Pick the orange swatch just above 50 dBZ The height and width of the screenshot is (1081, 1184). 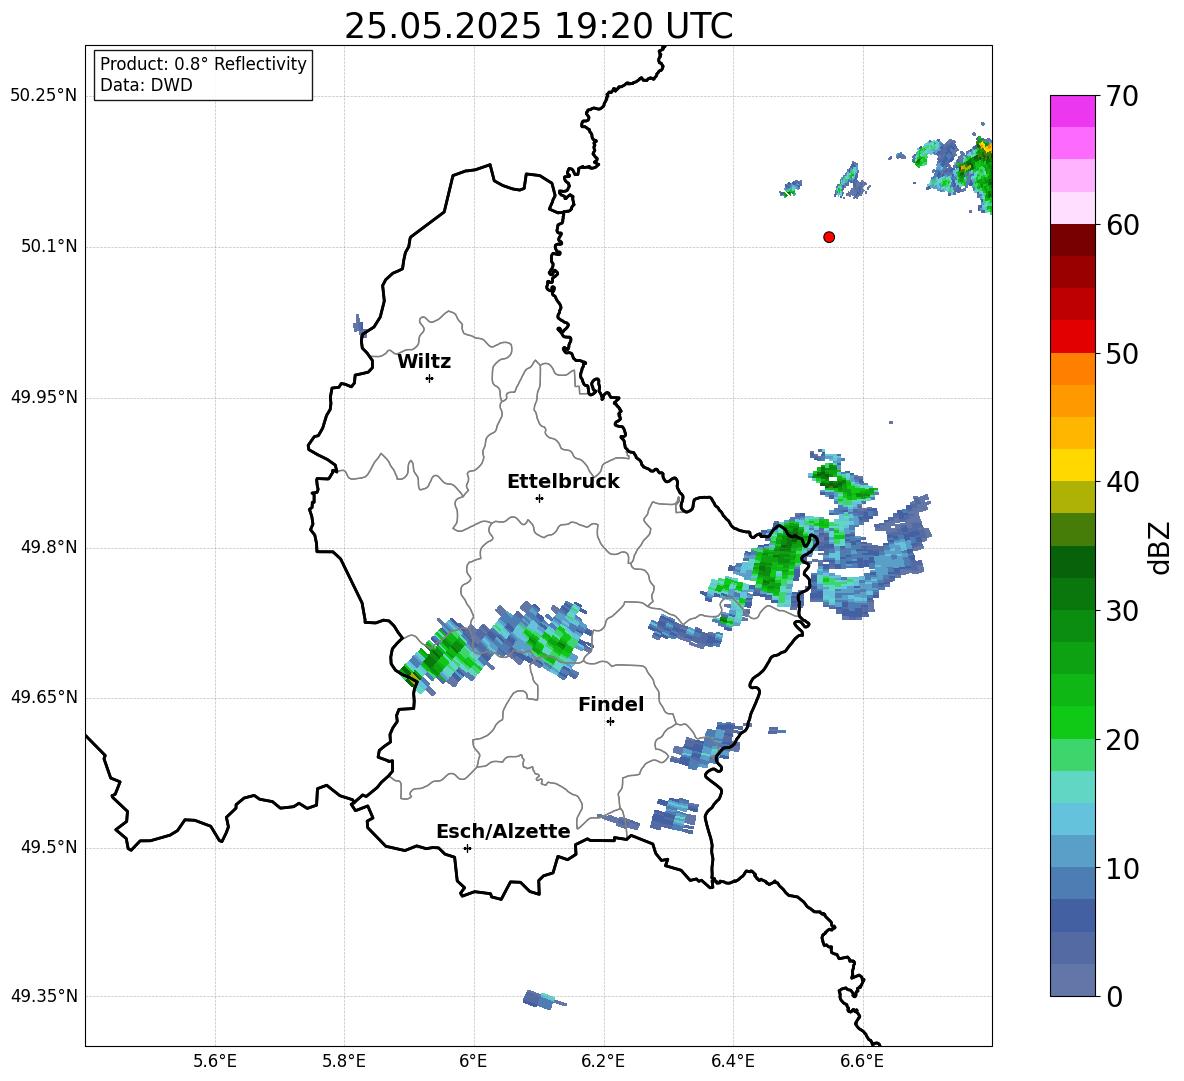coord(1072,368)
